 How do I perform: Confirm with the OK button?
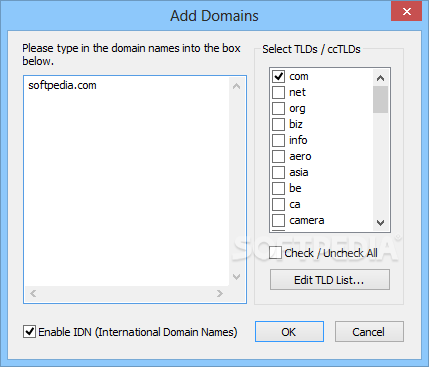(289, 332)
